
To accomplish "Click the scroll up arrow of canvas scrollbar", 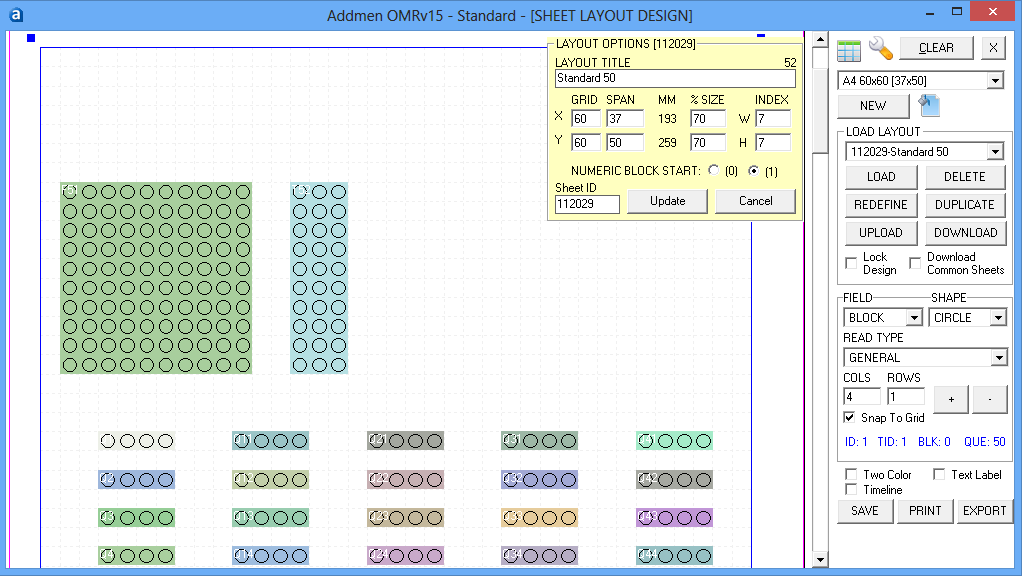I will pos(820,39).
